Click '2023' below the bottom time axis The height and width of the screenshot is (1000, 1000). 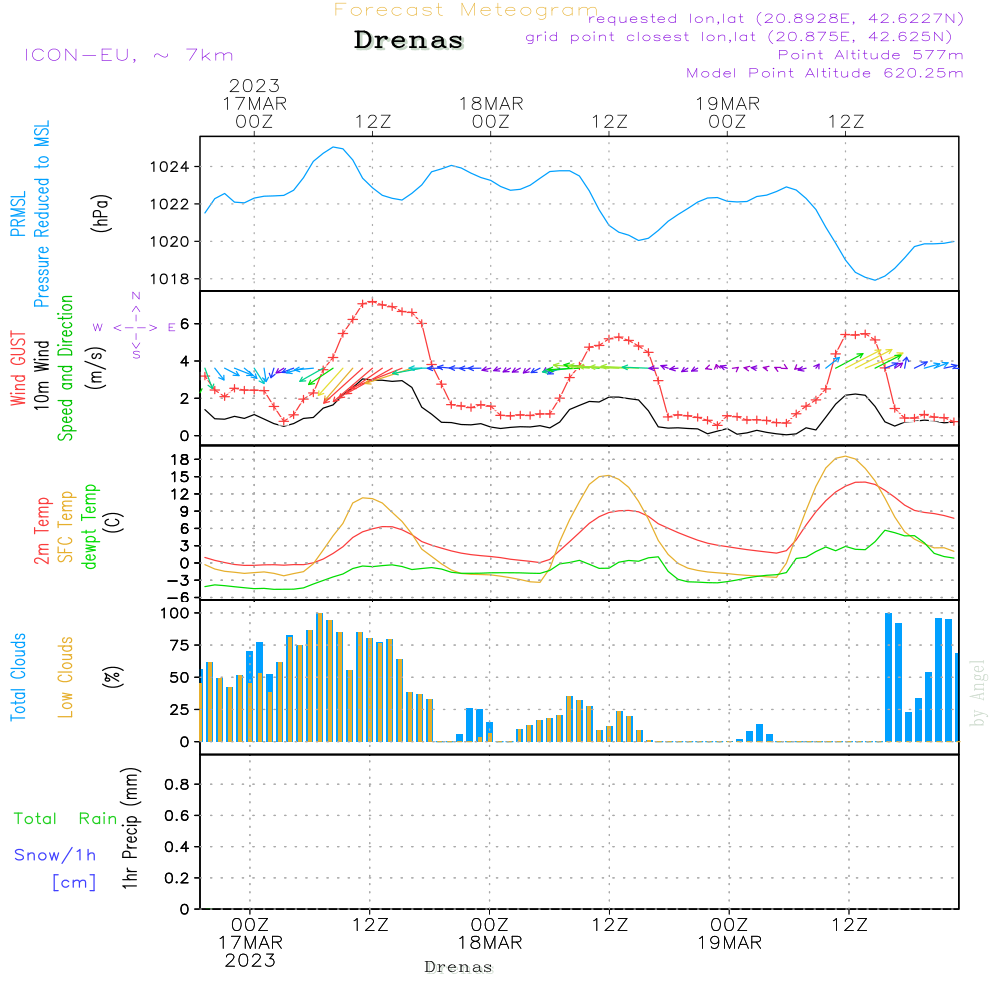pos(250,960)
